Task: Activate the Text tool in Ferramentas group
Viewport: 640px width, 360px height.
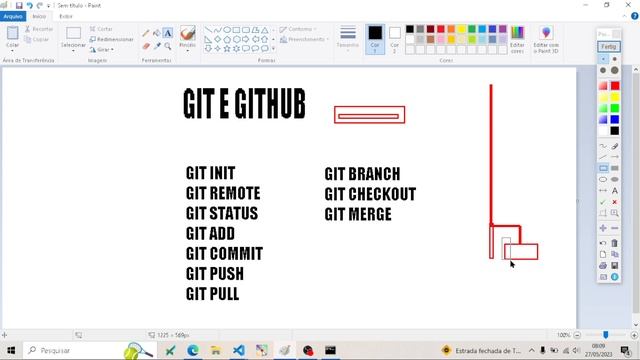Action: point(168,33)
